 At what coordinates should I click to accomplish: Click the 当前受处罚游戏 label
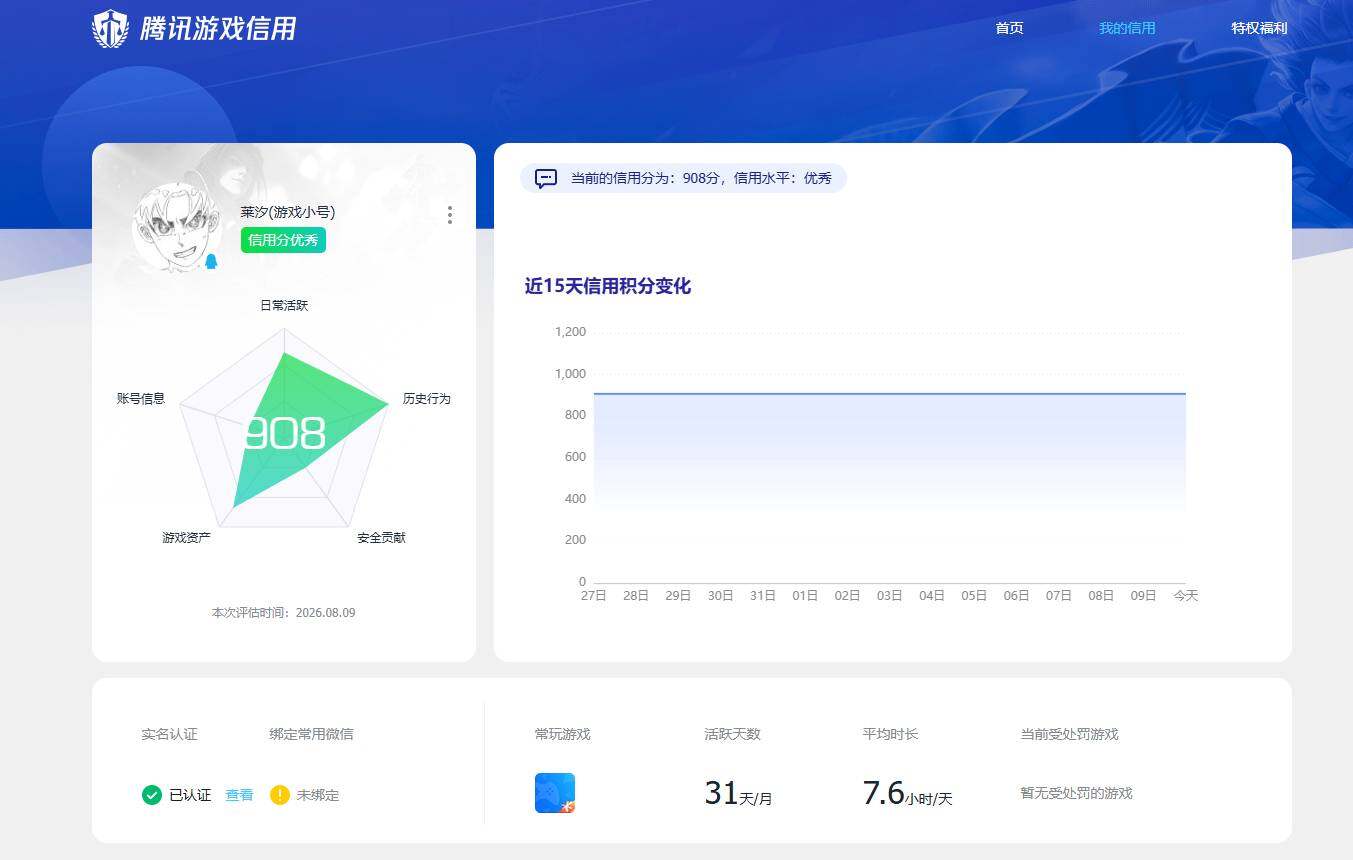click(x=1069, y=734)
